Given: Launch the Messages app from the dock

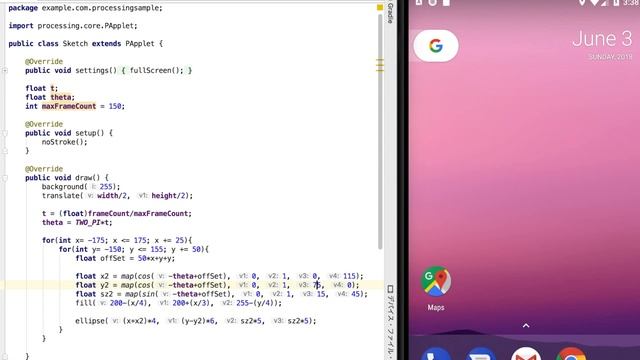Looking at the screenshot, I should 481,354.
